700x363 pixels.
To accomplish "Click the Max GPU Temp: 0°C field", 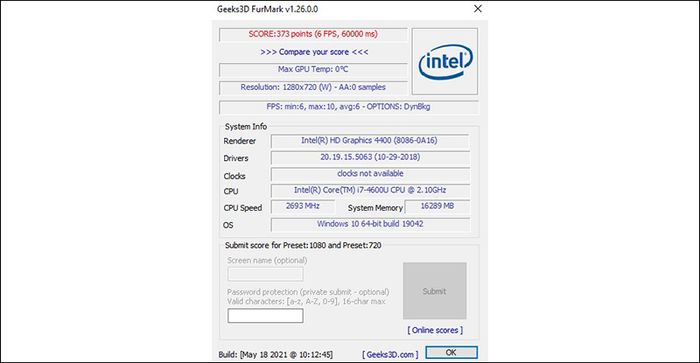I will (x=313, y=69).
